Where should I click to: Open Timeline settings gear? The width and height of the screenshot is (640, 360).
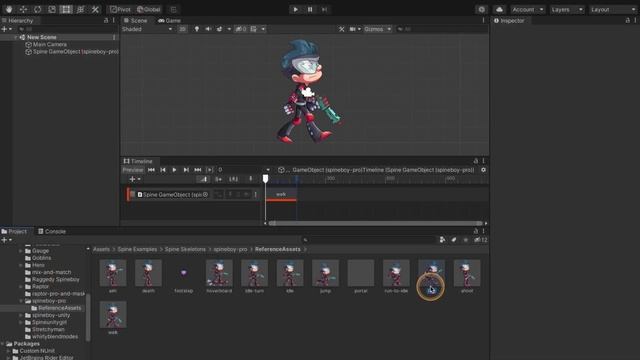(483, 170)
